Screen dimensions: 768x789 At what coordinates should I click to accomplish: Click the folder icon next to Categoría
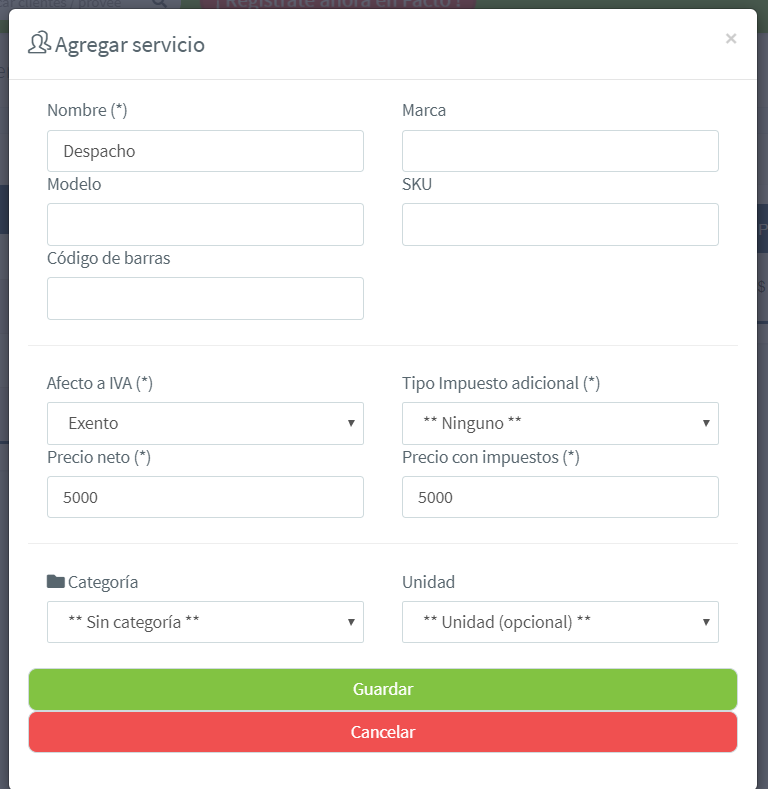pyautogui.click(x=55, y=582)
